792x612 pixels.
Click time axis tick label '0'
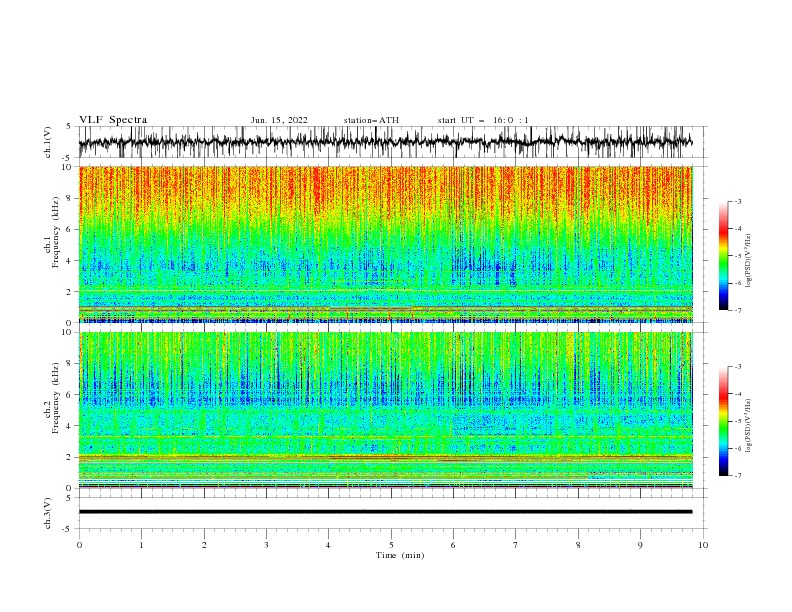click(79, 545)
